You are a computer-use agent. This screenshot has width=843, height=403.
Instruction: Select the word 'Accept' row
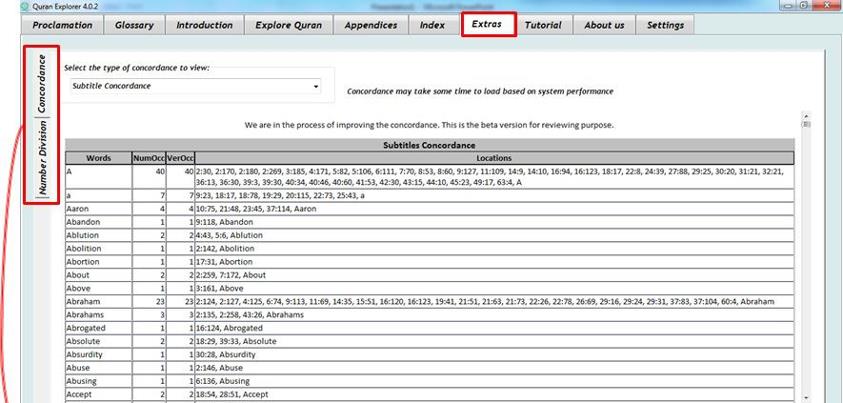[430, 394]
